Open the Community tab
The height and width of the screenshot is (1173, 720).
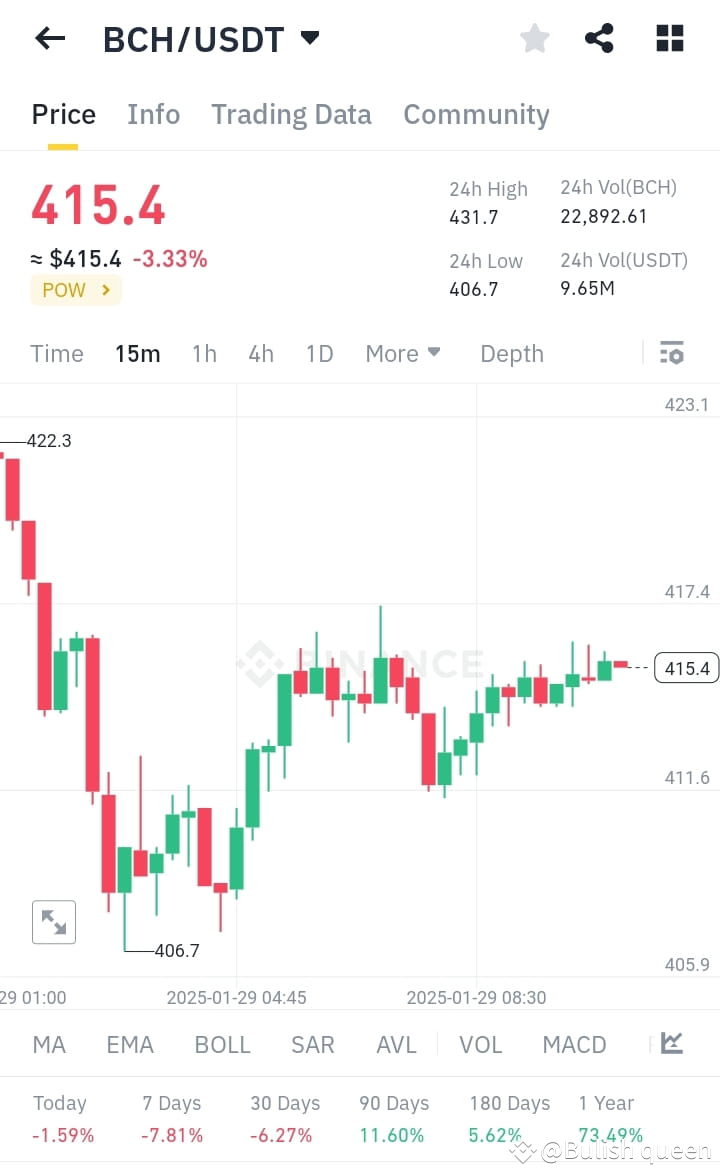coord(476,114)
